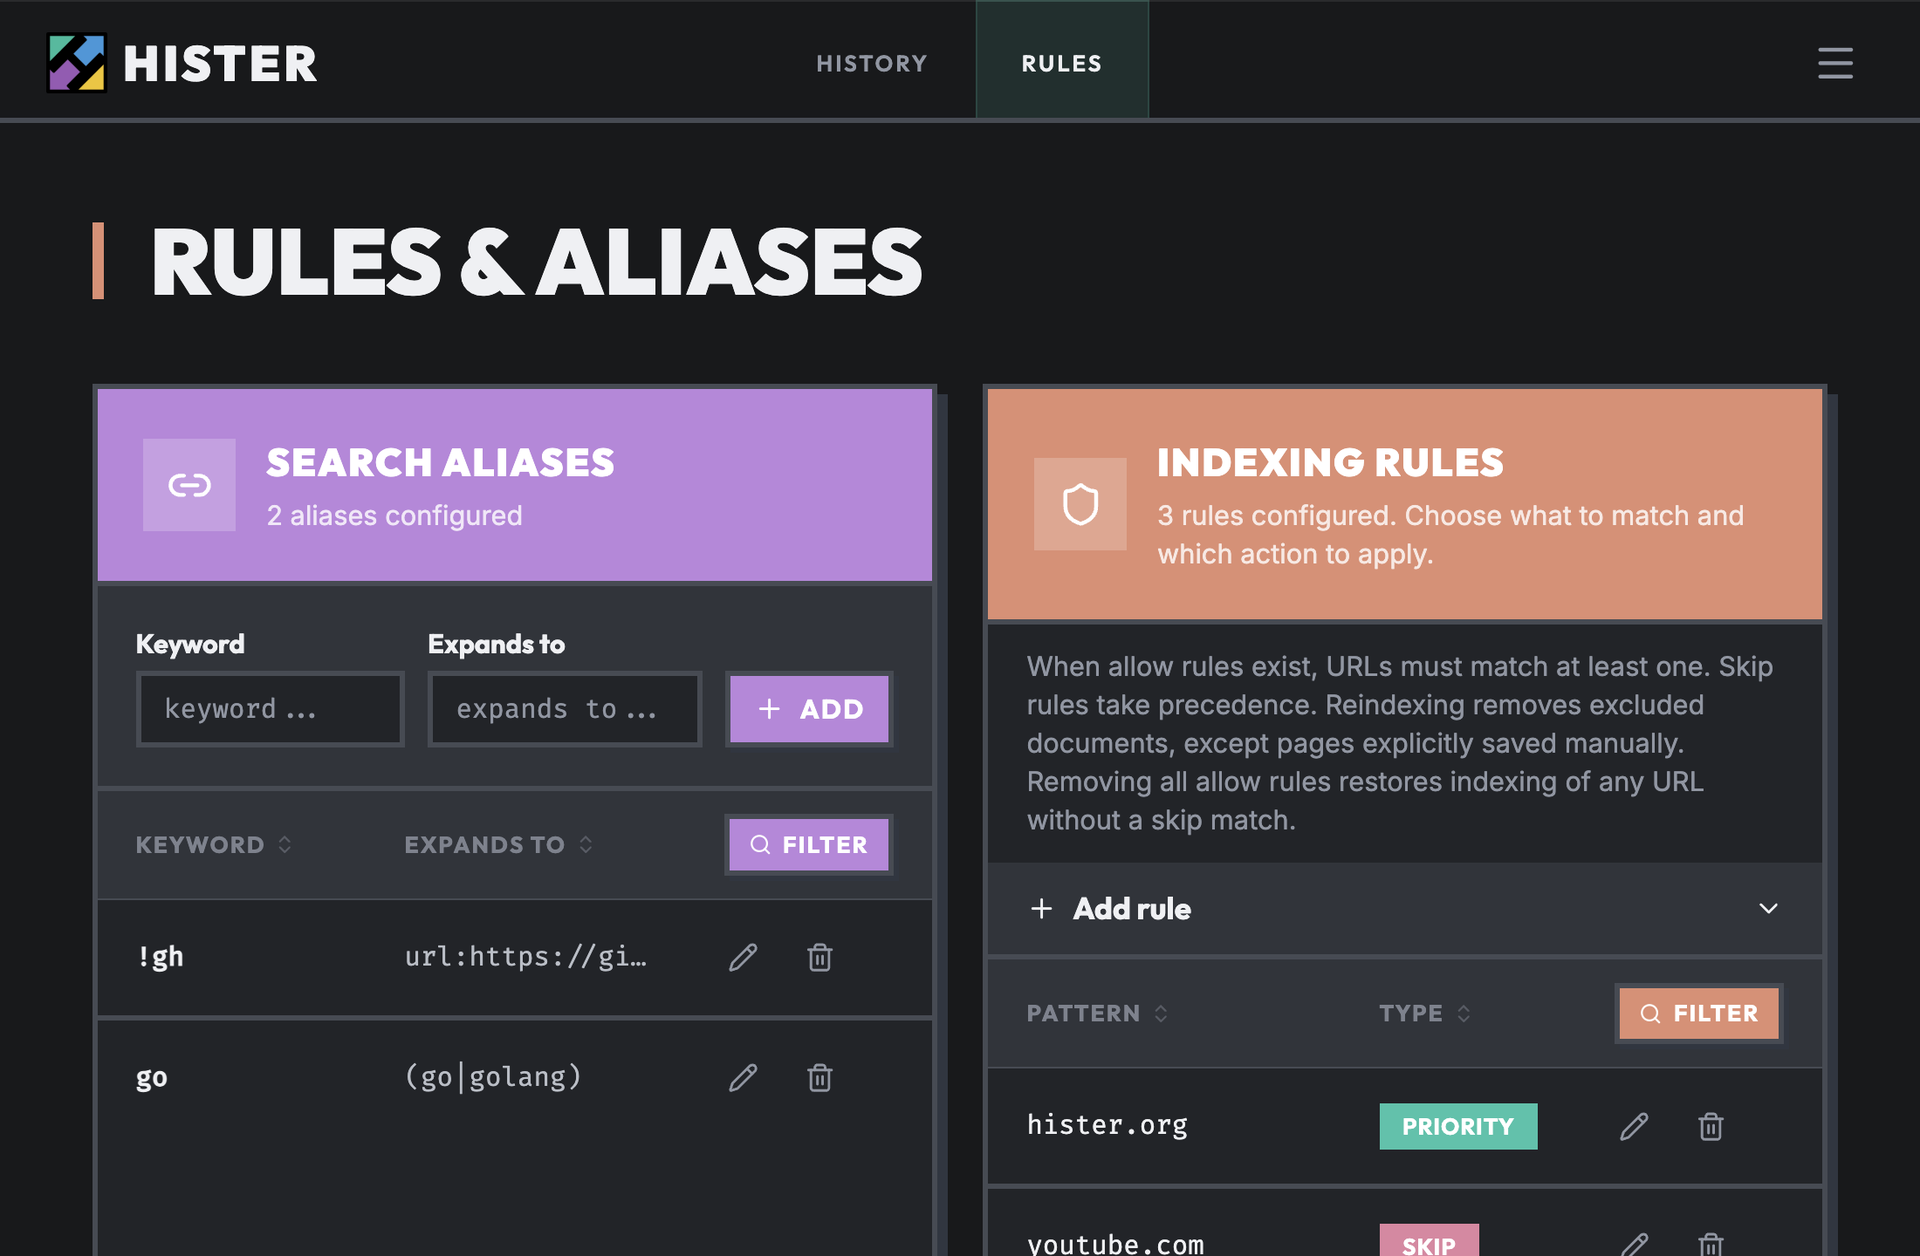Open the indexing rules Filter button
Viewport: 1920px width, 1256px height.
[1699, 1013]
